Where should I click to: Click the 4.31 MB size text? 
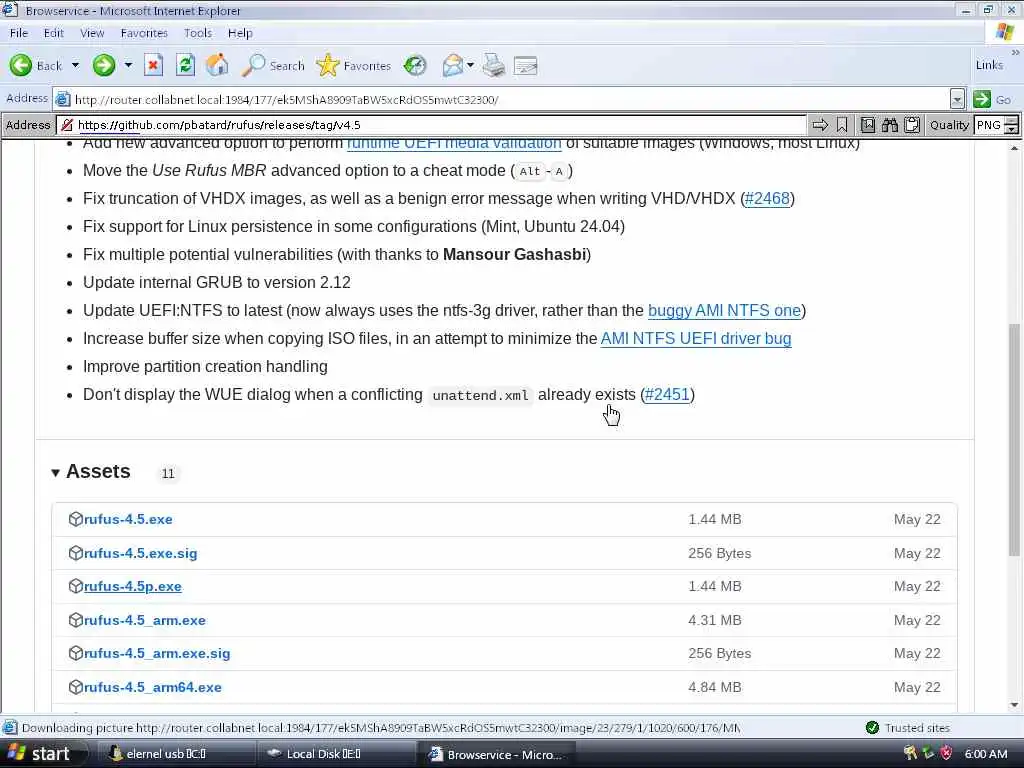coord(714,620)
